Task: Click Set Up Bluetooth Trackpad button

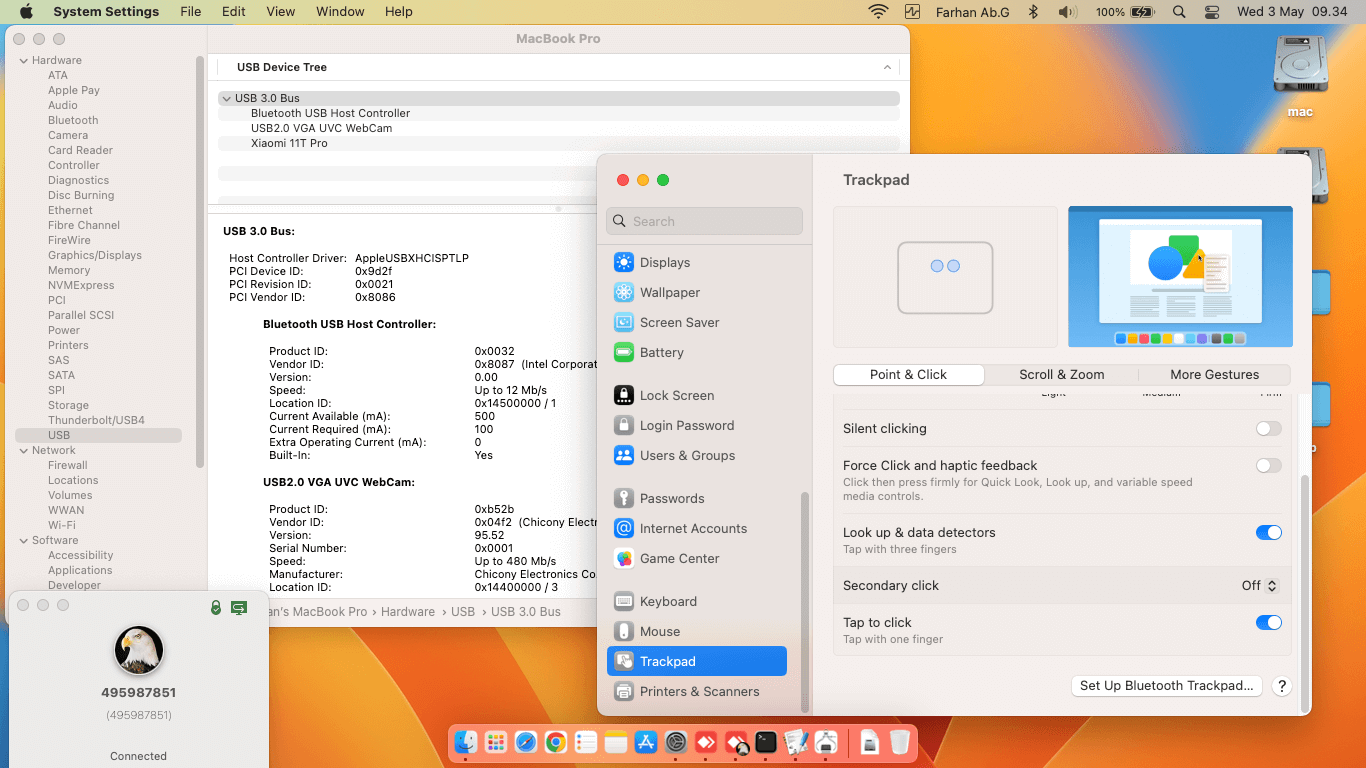Action: pos(1166,686)
